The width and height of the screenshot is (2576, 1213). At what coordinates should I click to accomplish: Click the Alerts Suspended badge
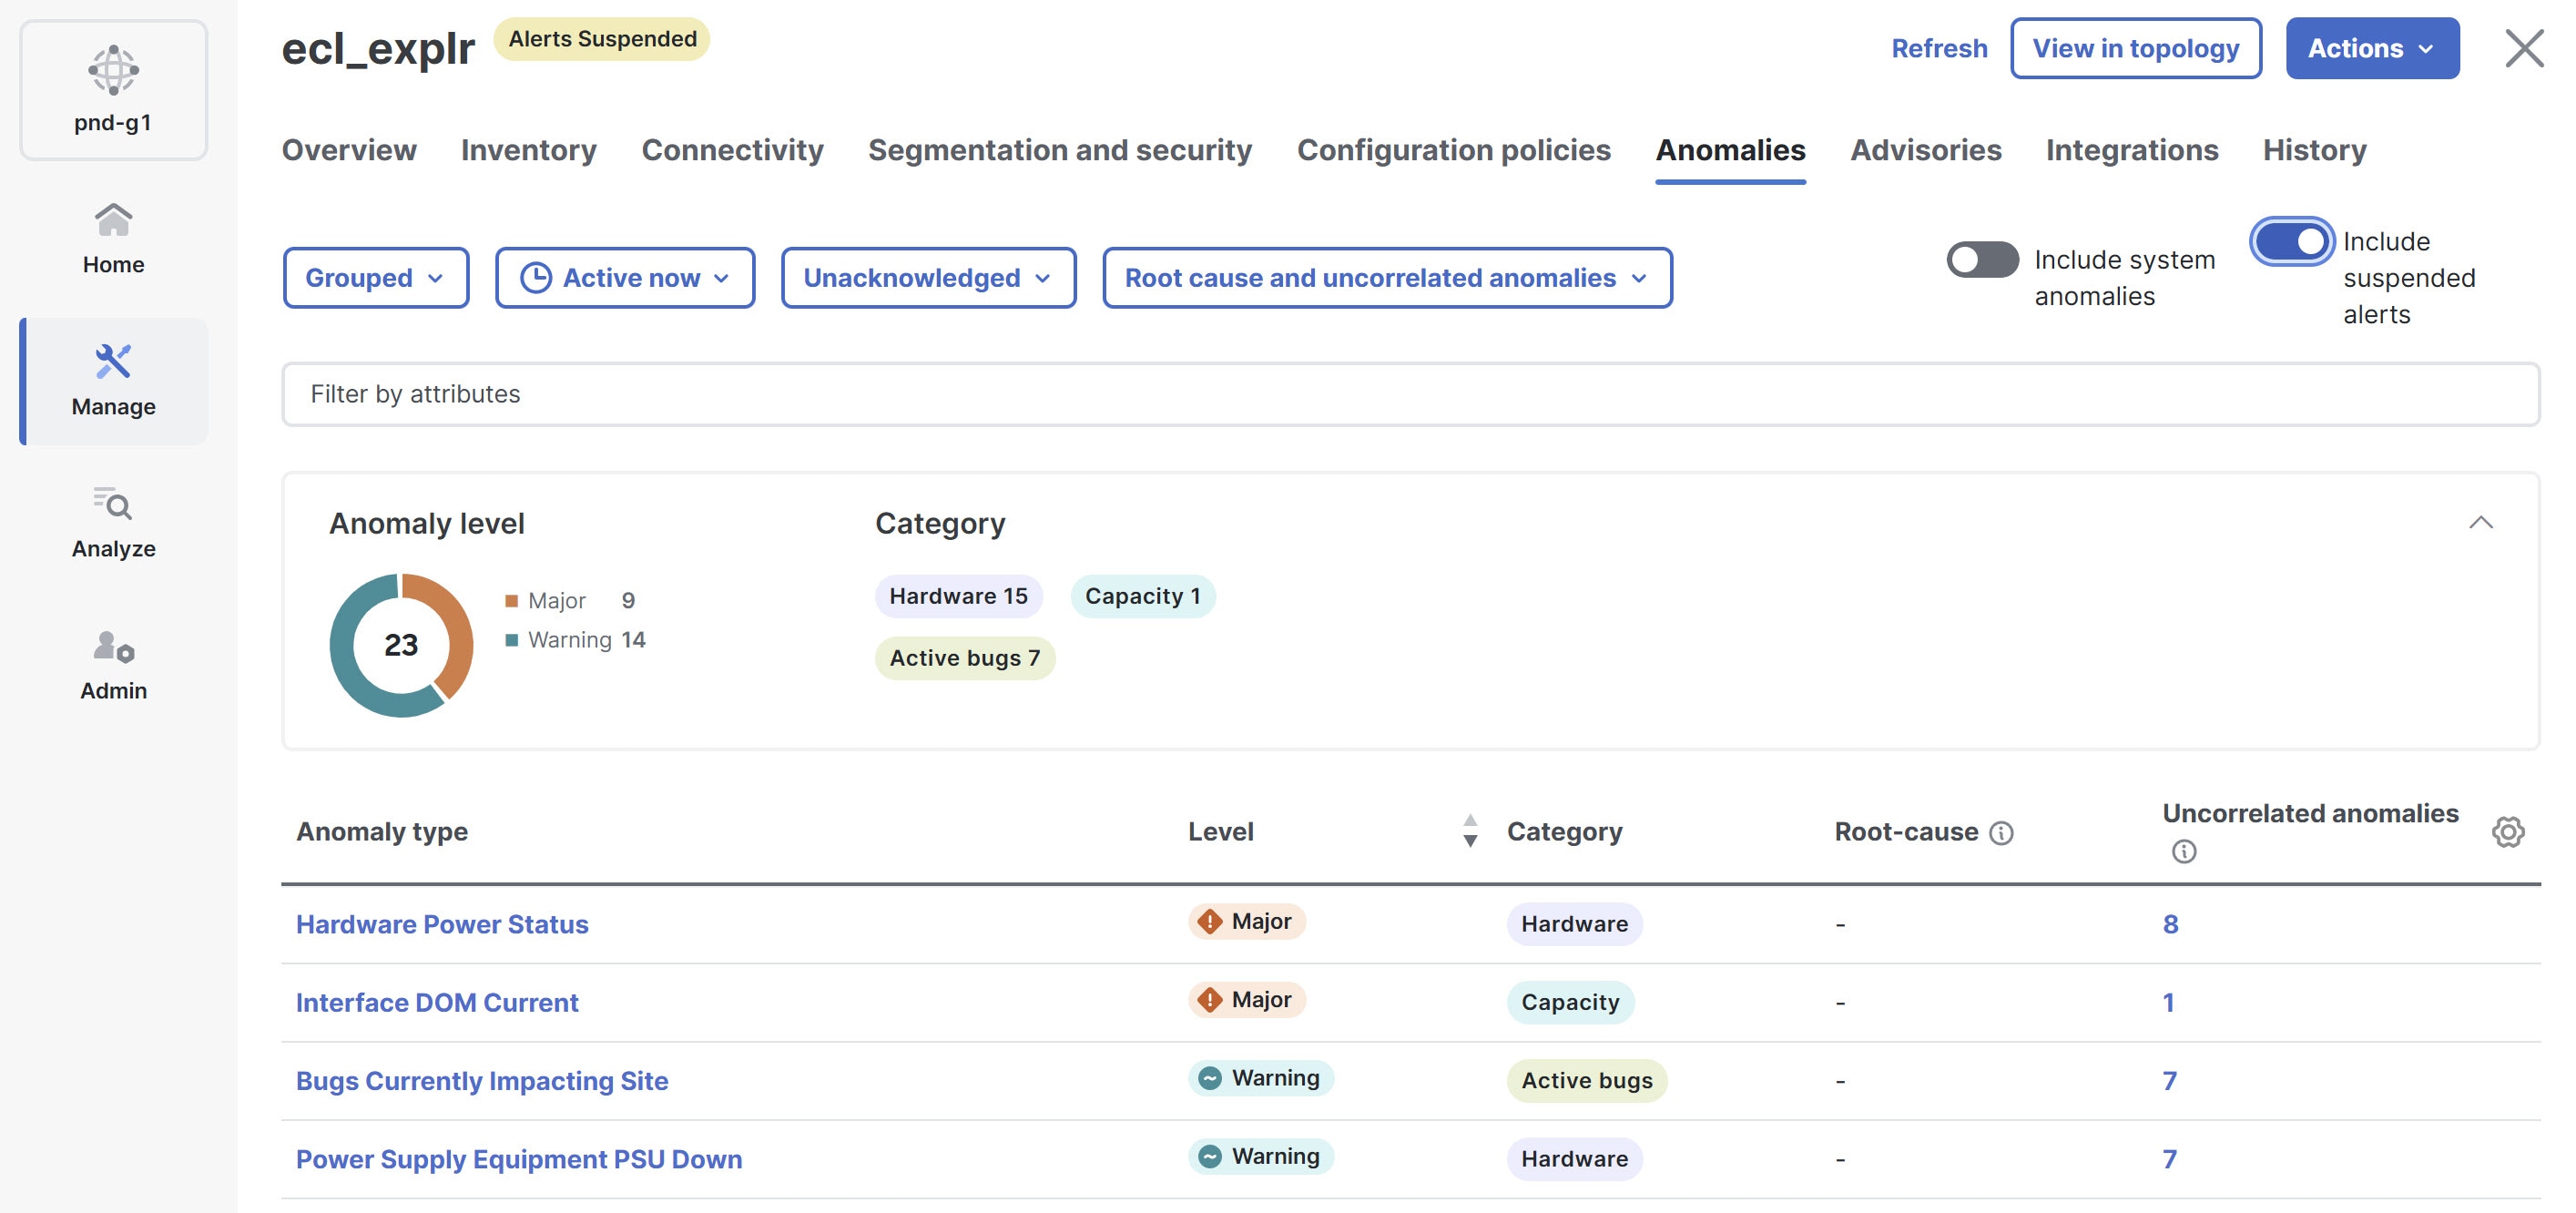602,39
